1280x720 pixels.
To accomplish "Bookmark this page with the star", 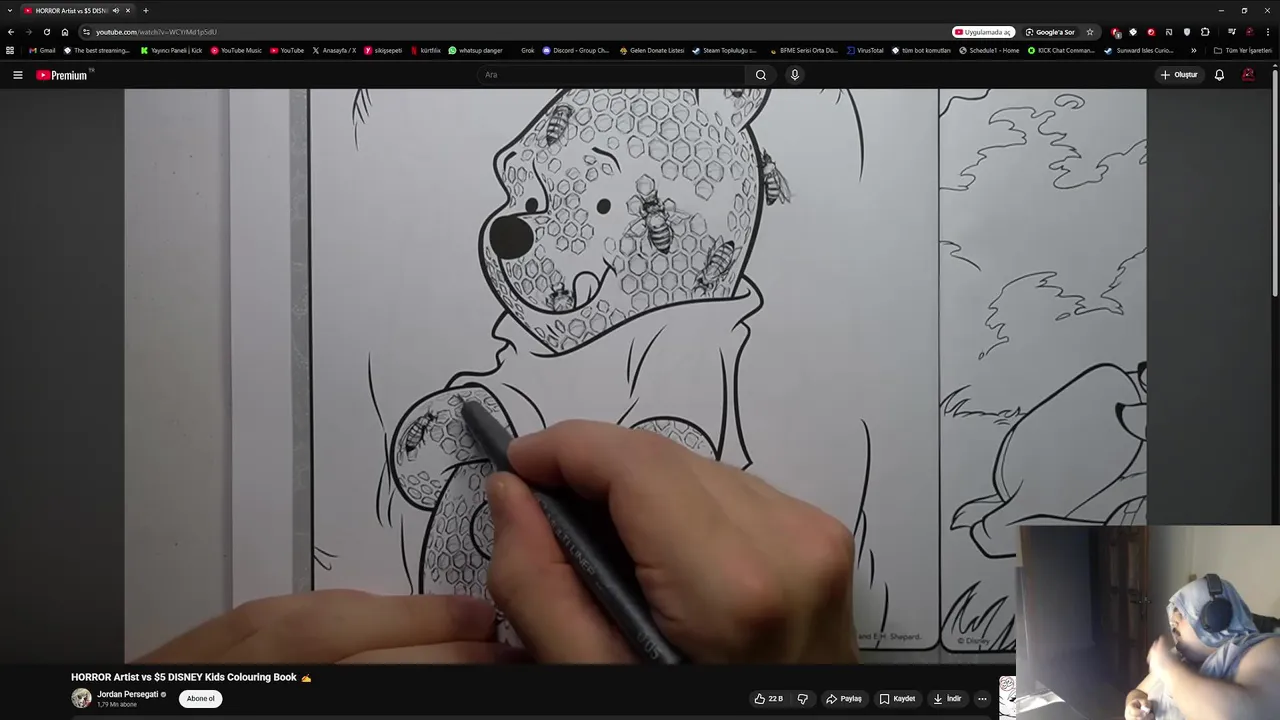I will (x=1090, y=32).
